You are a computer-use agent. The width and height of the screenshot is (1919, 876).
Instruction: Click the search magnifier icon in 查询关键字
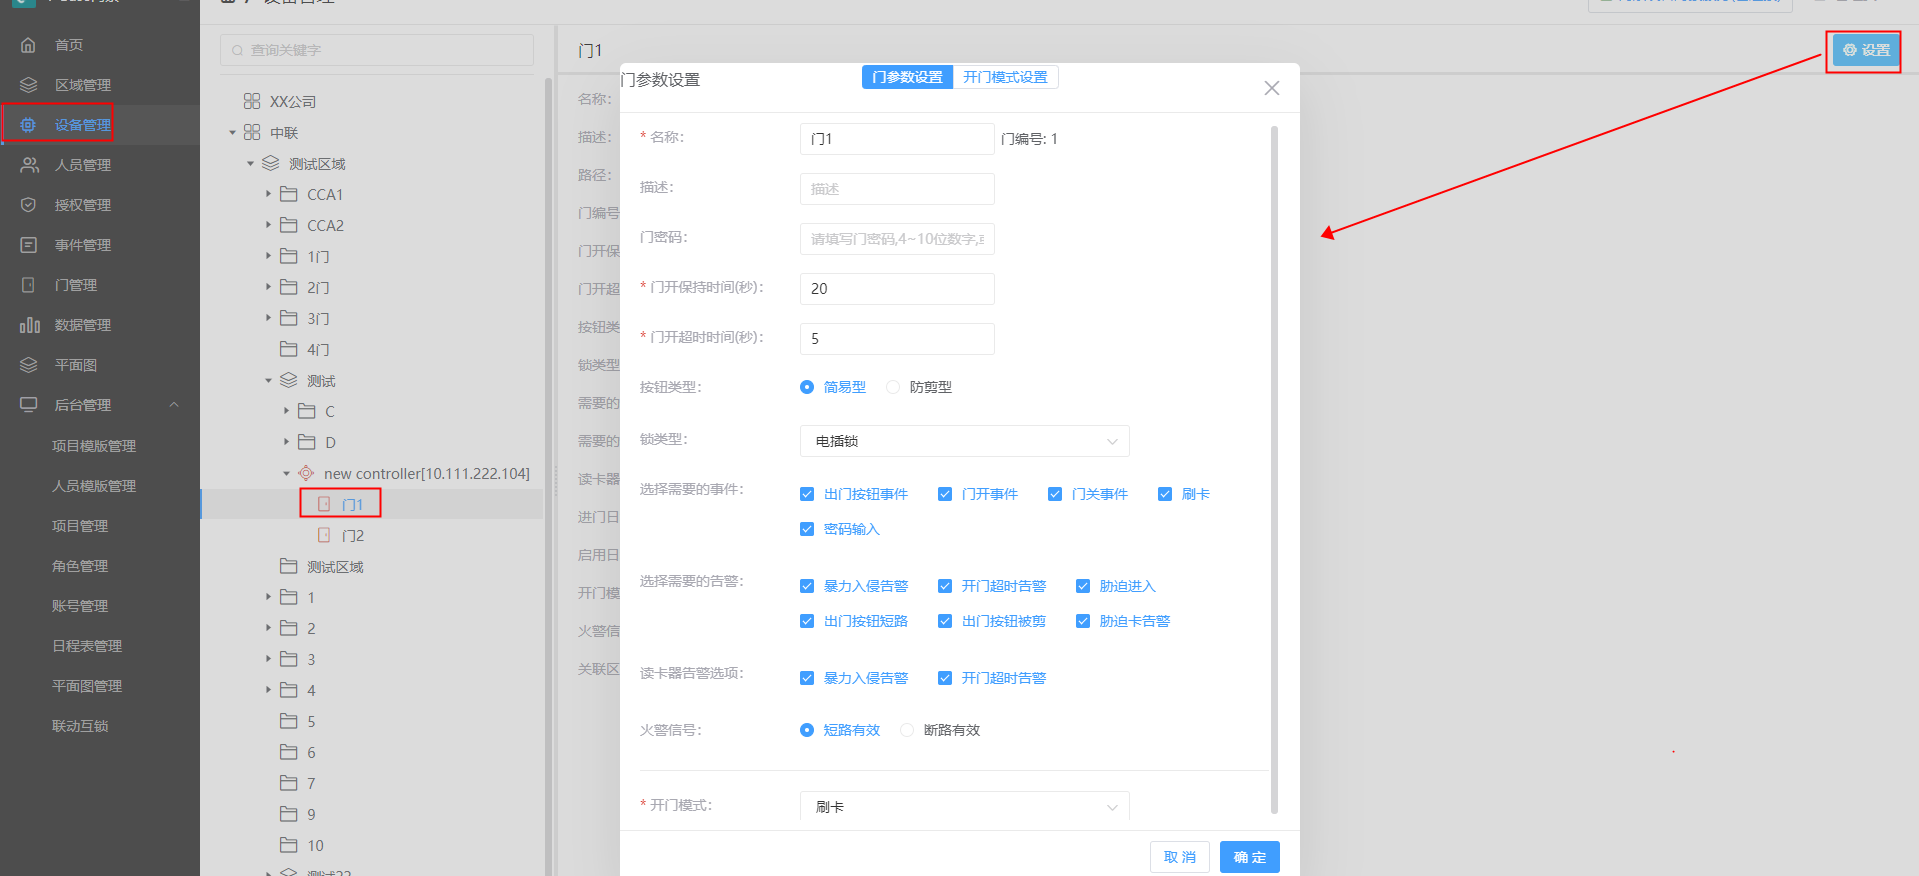[x=237, y=50]
